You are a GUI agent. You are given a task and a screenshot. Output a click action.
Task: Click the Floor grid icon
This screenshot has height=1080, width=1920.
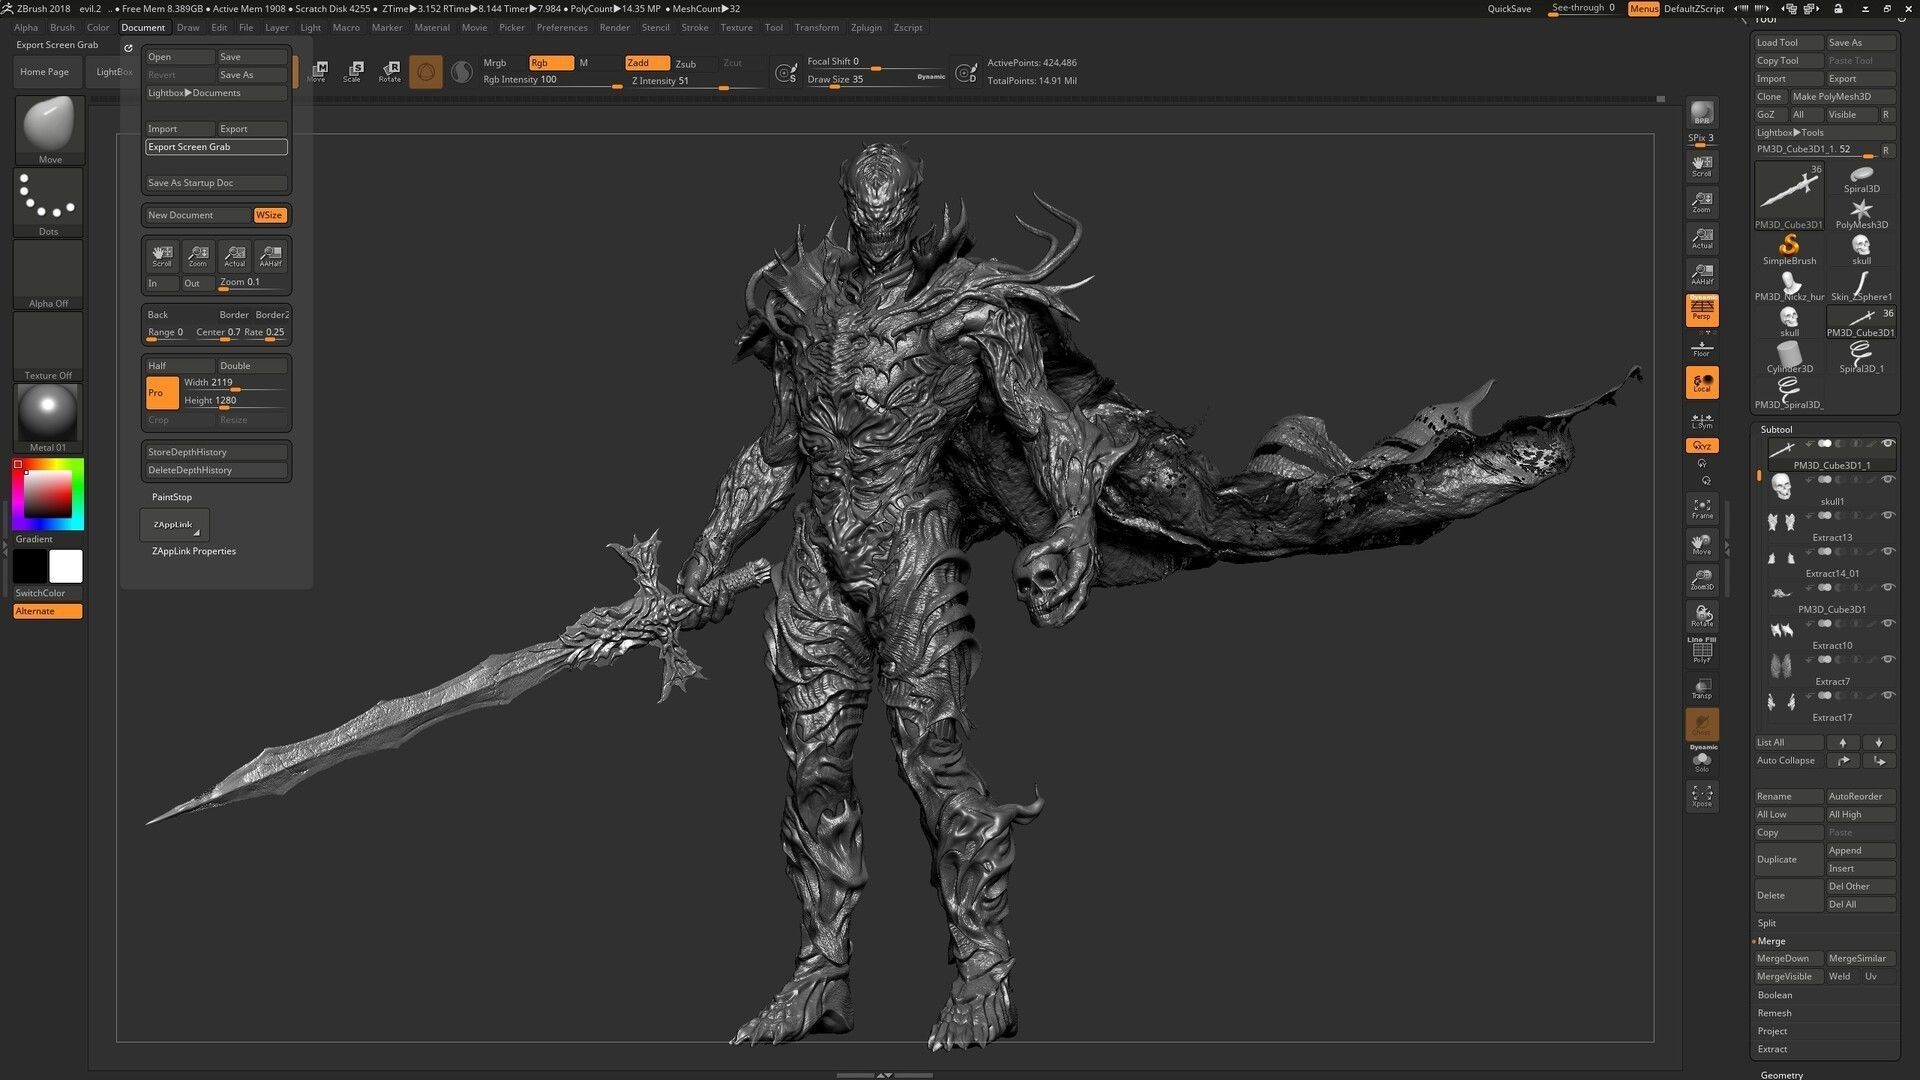click(x=1701, y=349)
